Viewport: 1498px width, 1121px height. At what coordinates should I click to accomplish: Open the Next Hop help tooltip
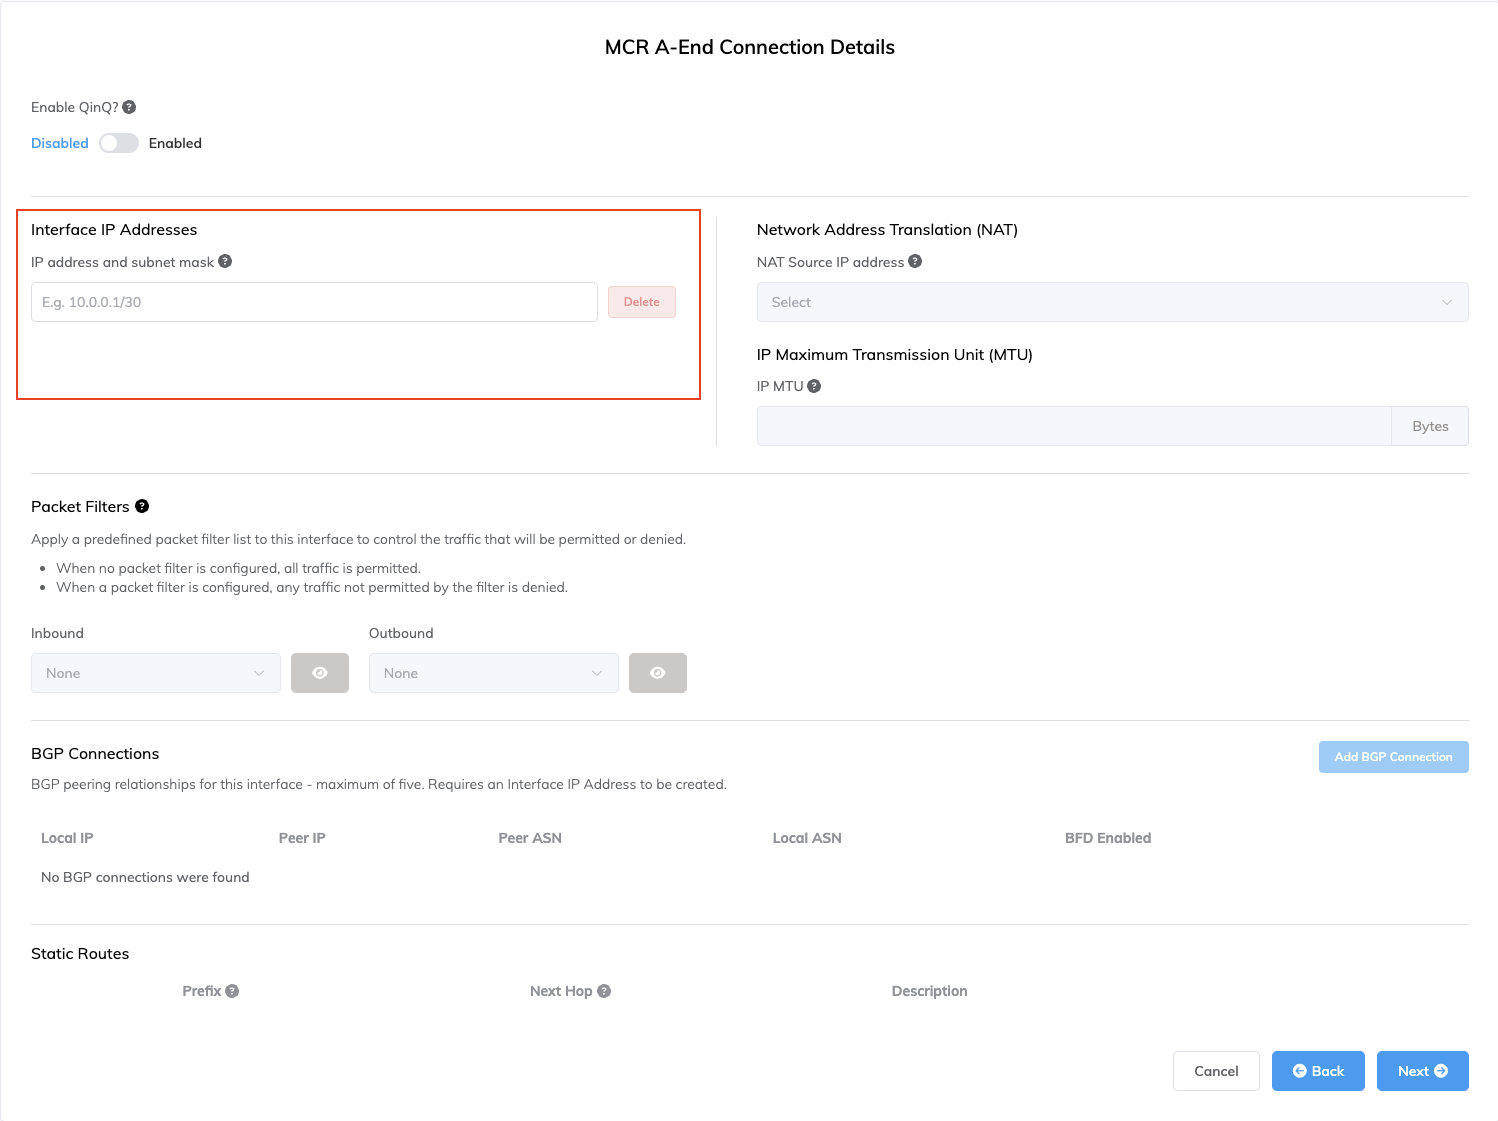click(x=604, y=990)
